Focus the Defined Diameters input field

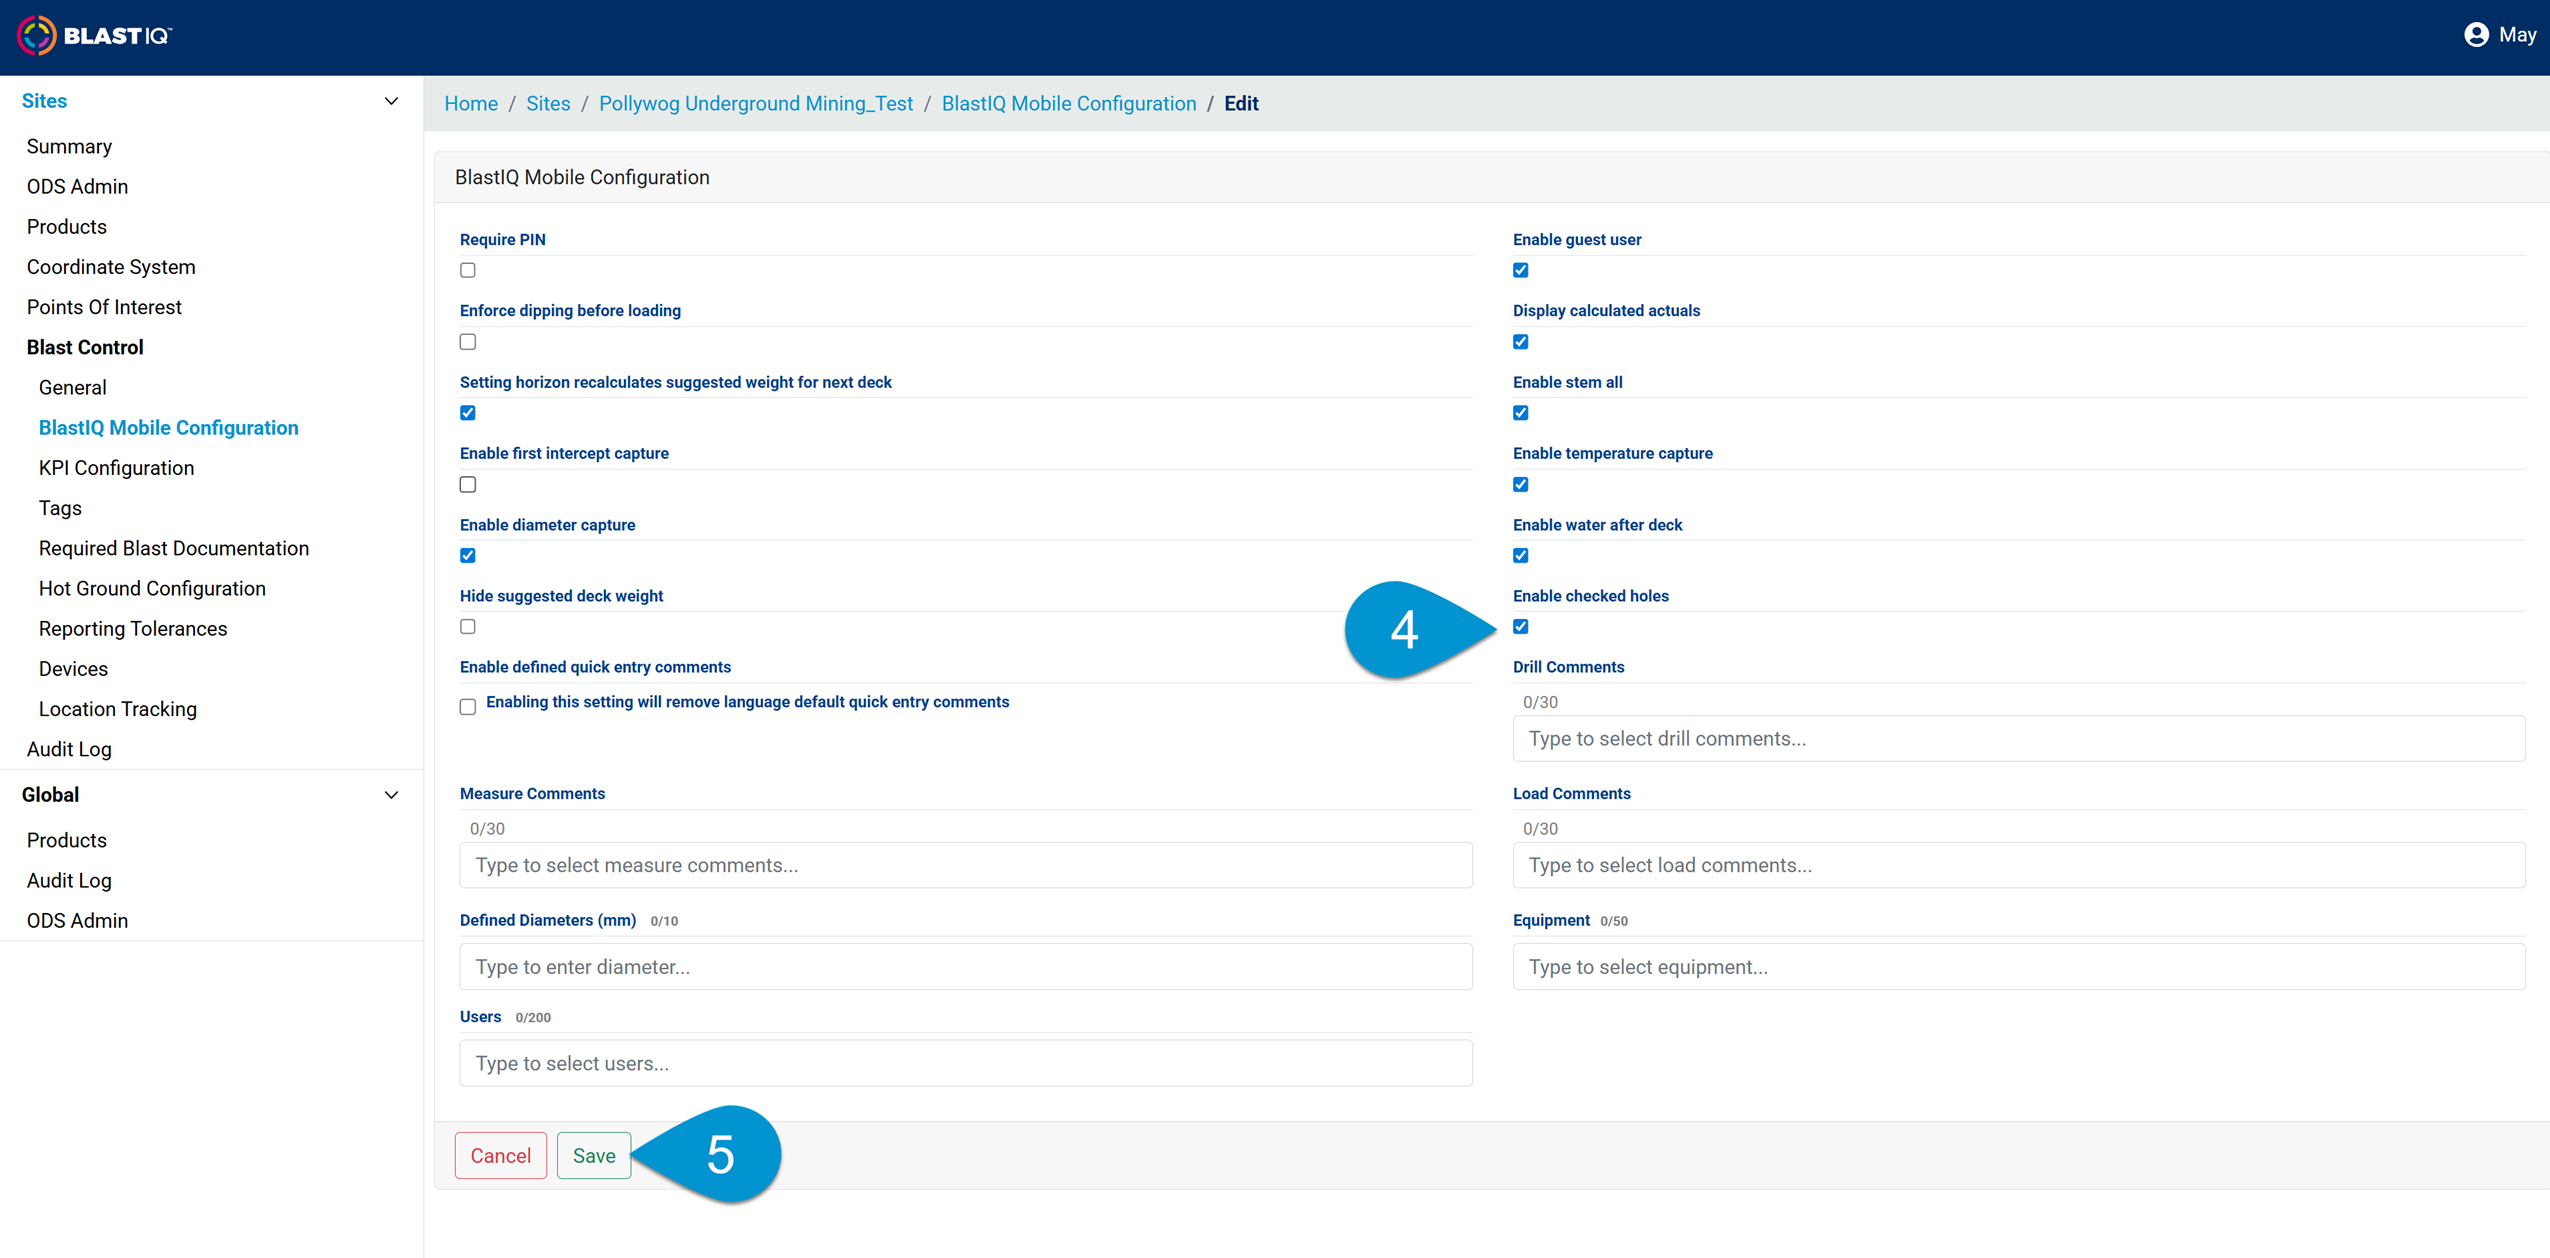[966, 968]
